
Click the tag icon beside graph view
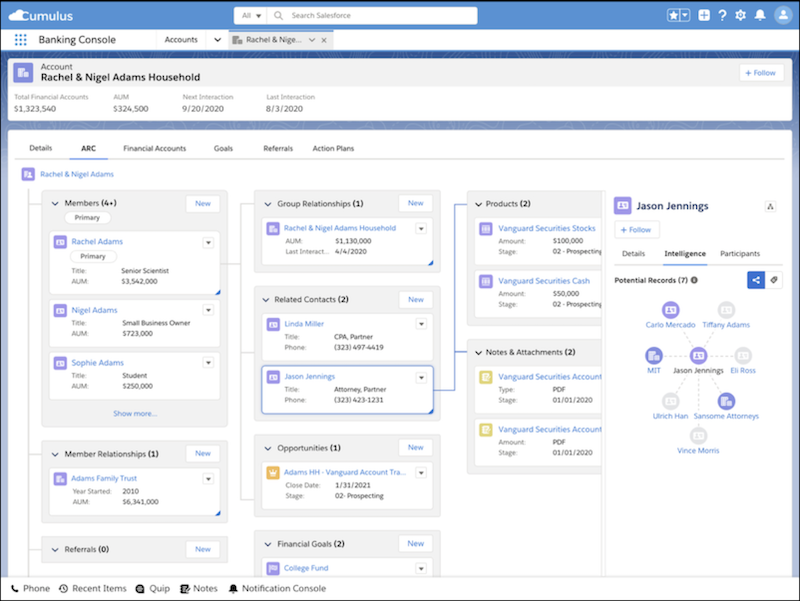tap(773, 280)
